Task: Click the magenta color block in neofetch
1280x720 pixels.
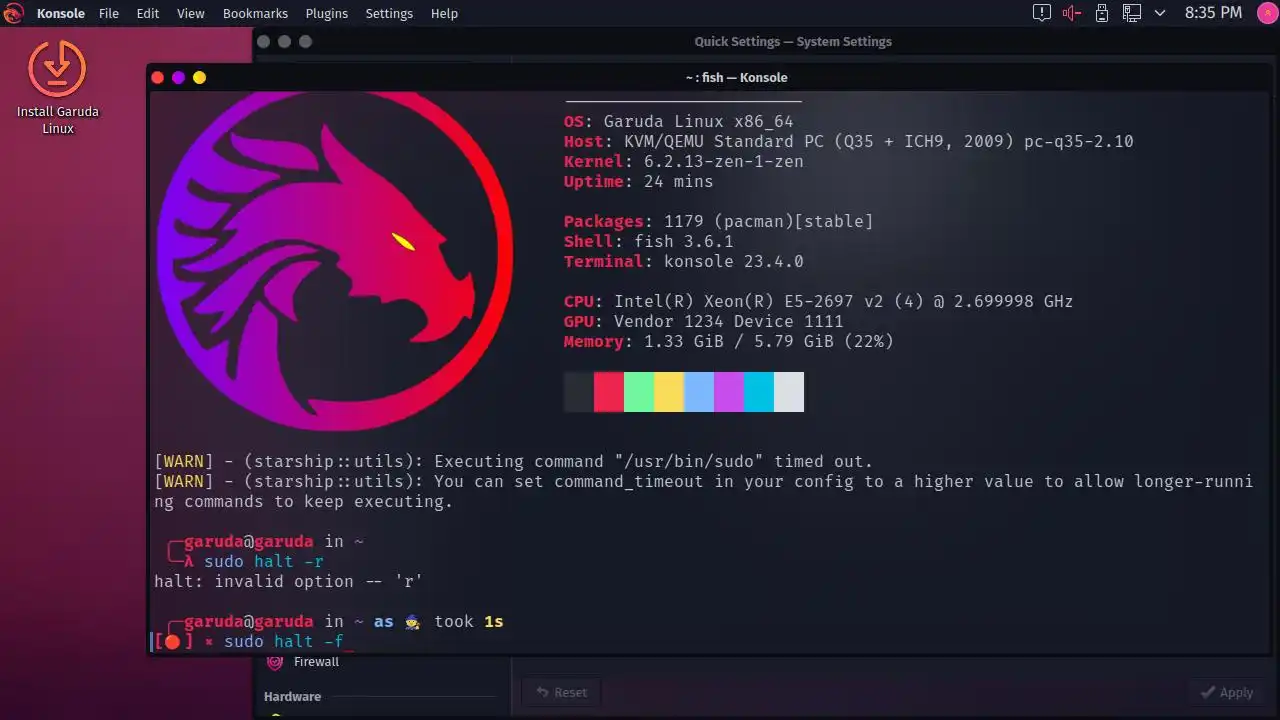Action: 729,392
